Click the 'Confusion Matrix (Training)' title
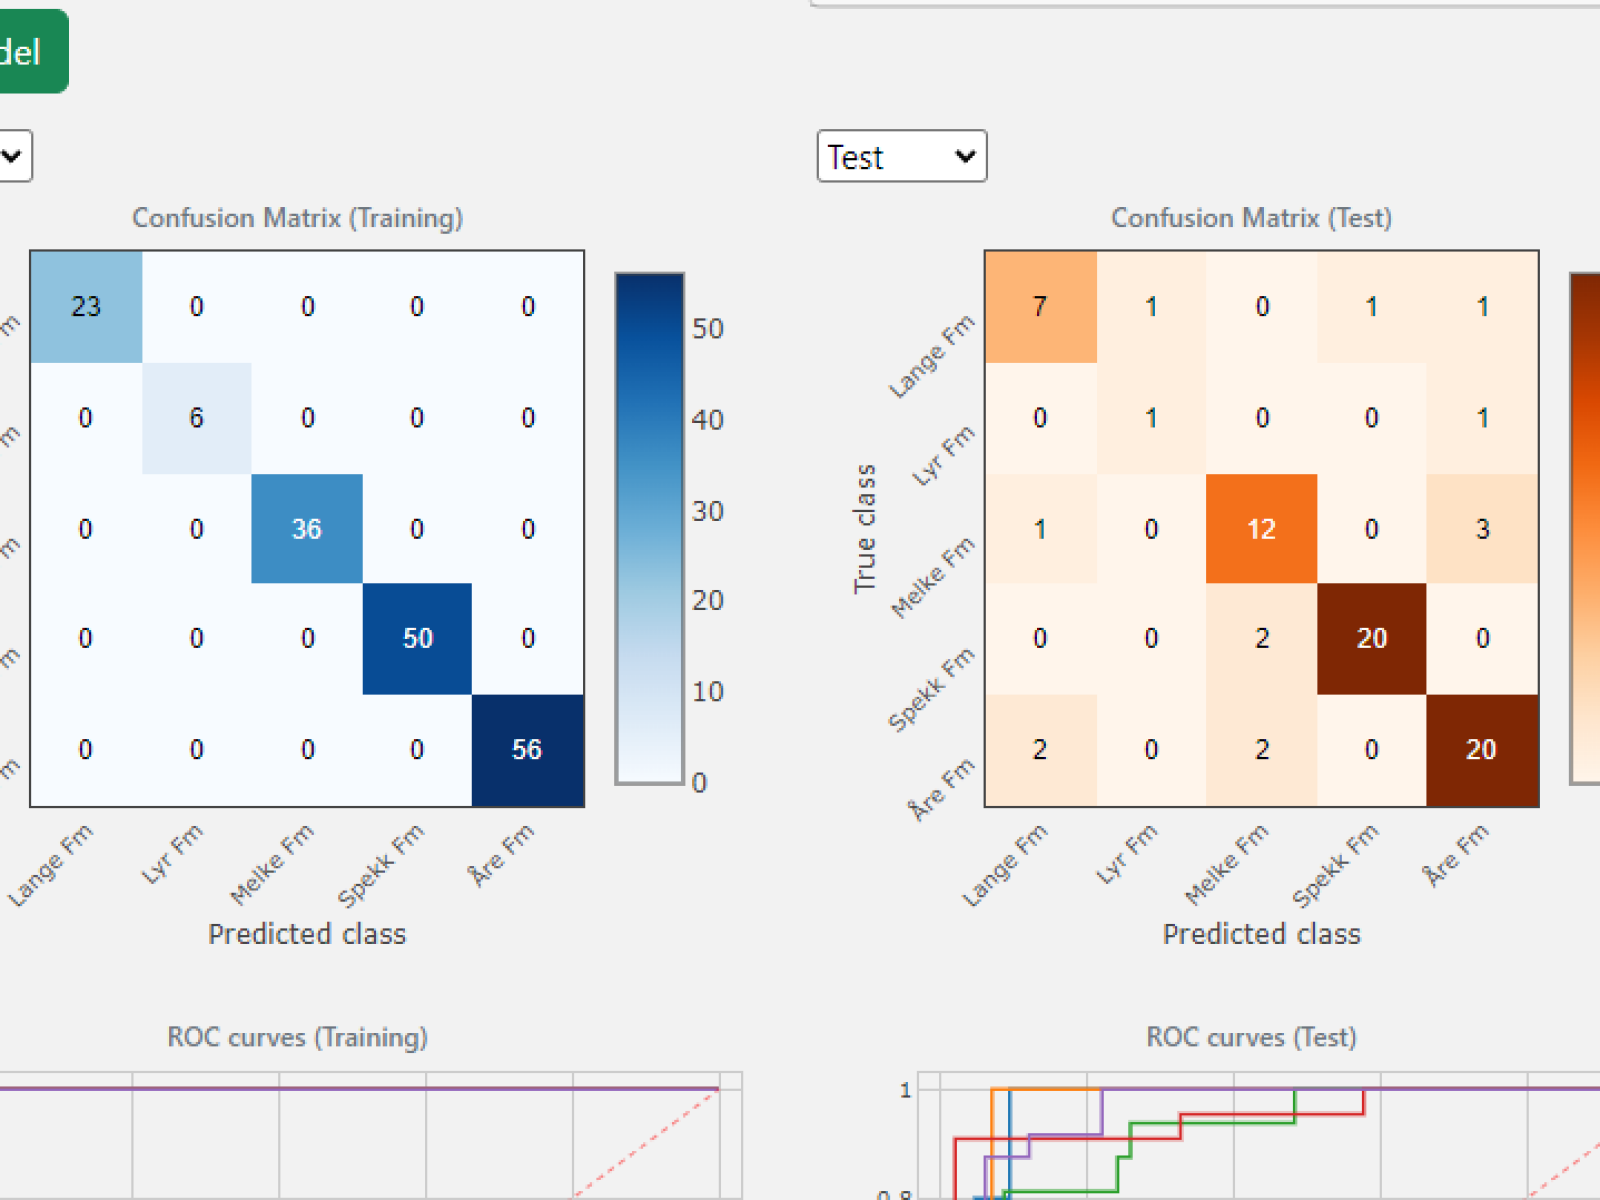This screenshot has height=1200, width=1600. [297, 217]
